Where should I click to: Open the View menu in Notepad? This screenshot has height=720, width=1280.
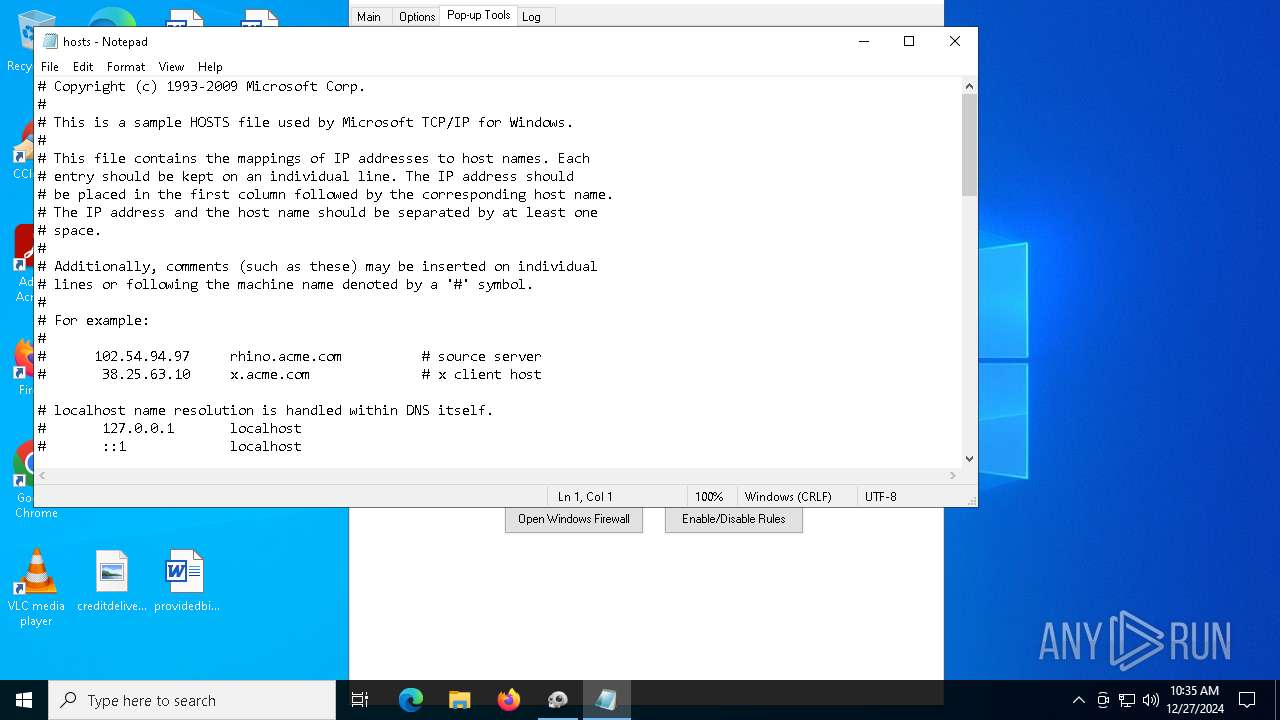(171, 67)
